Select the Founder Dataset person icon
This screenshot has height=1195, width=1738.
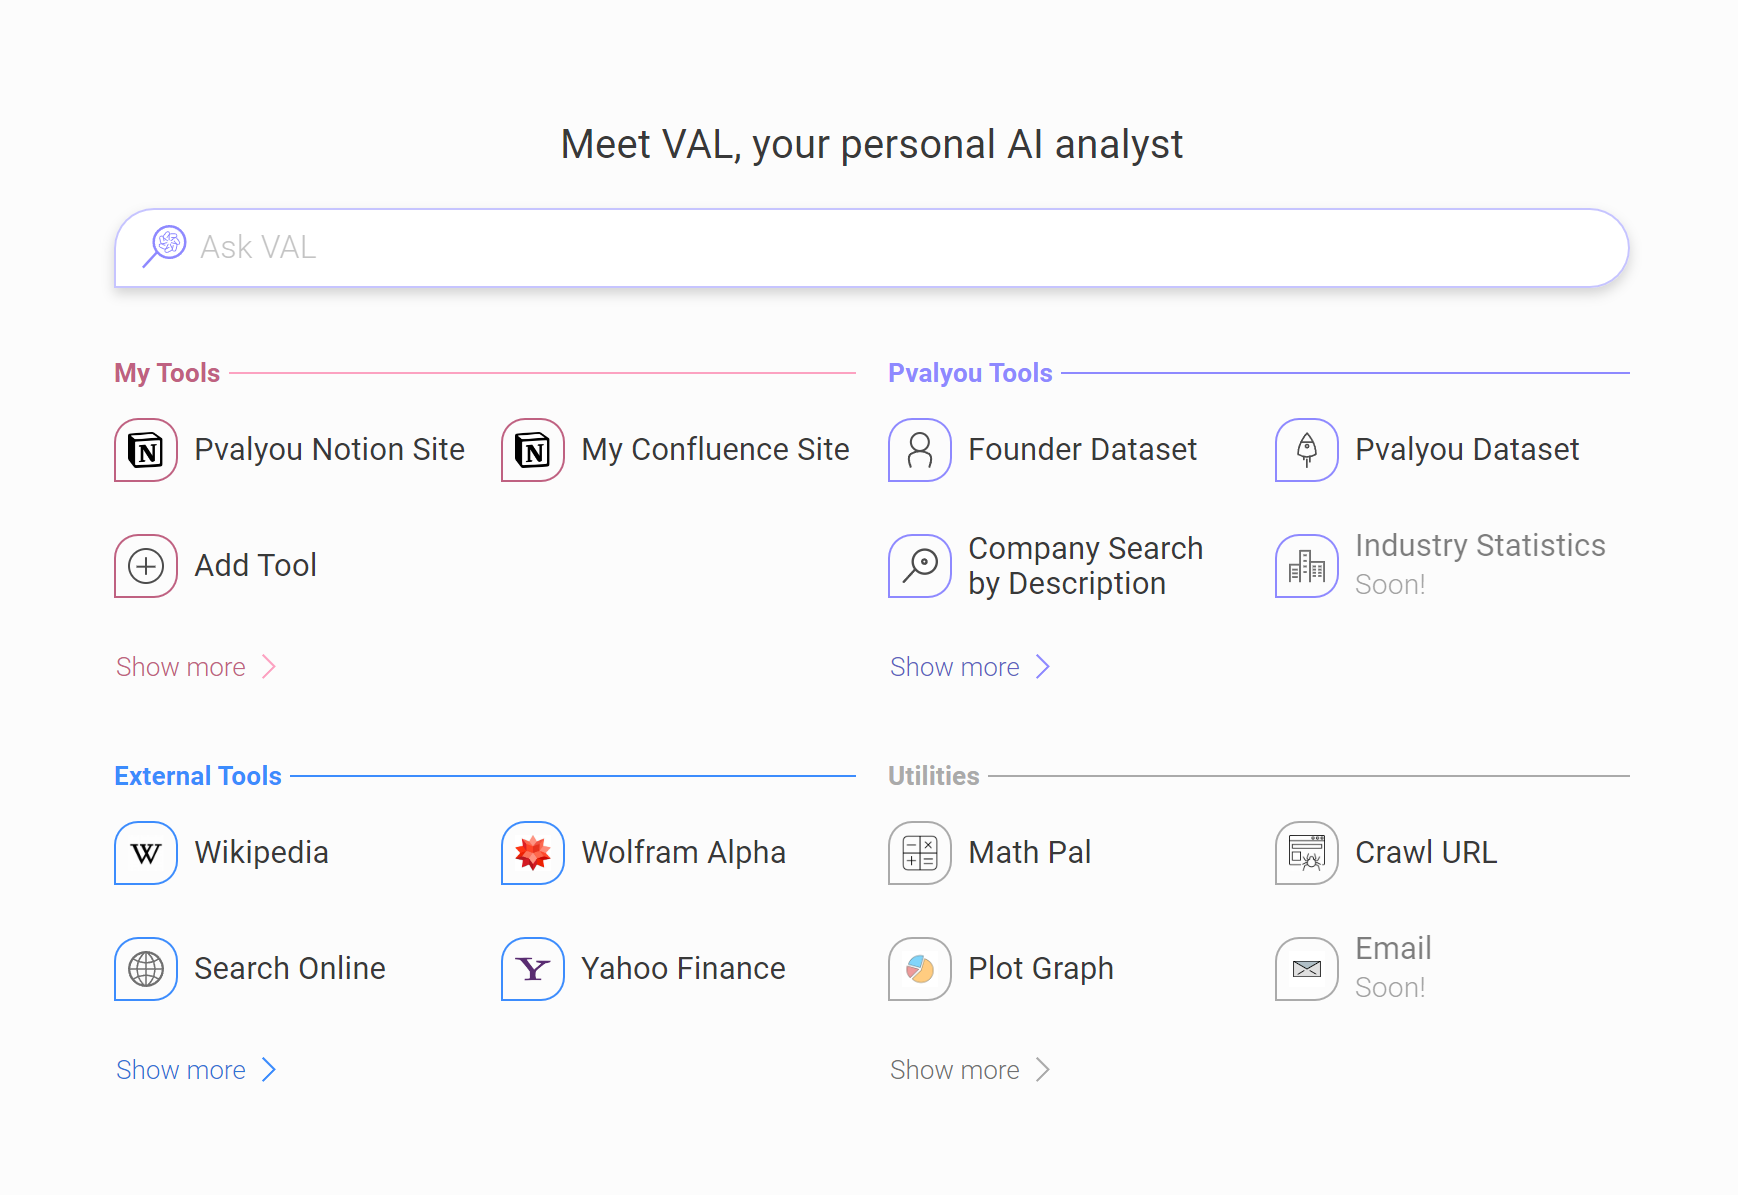[x=920, y=450]
